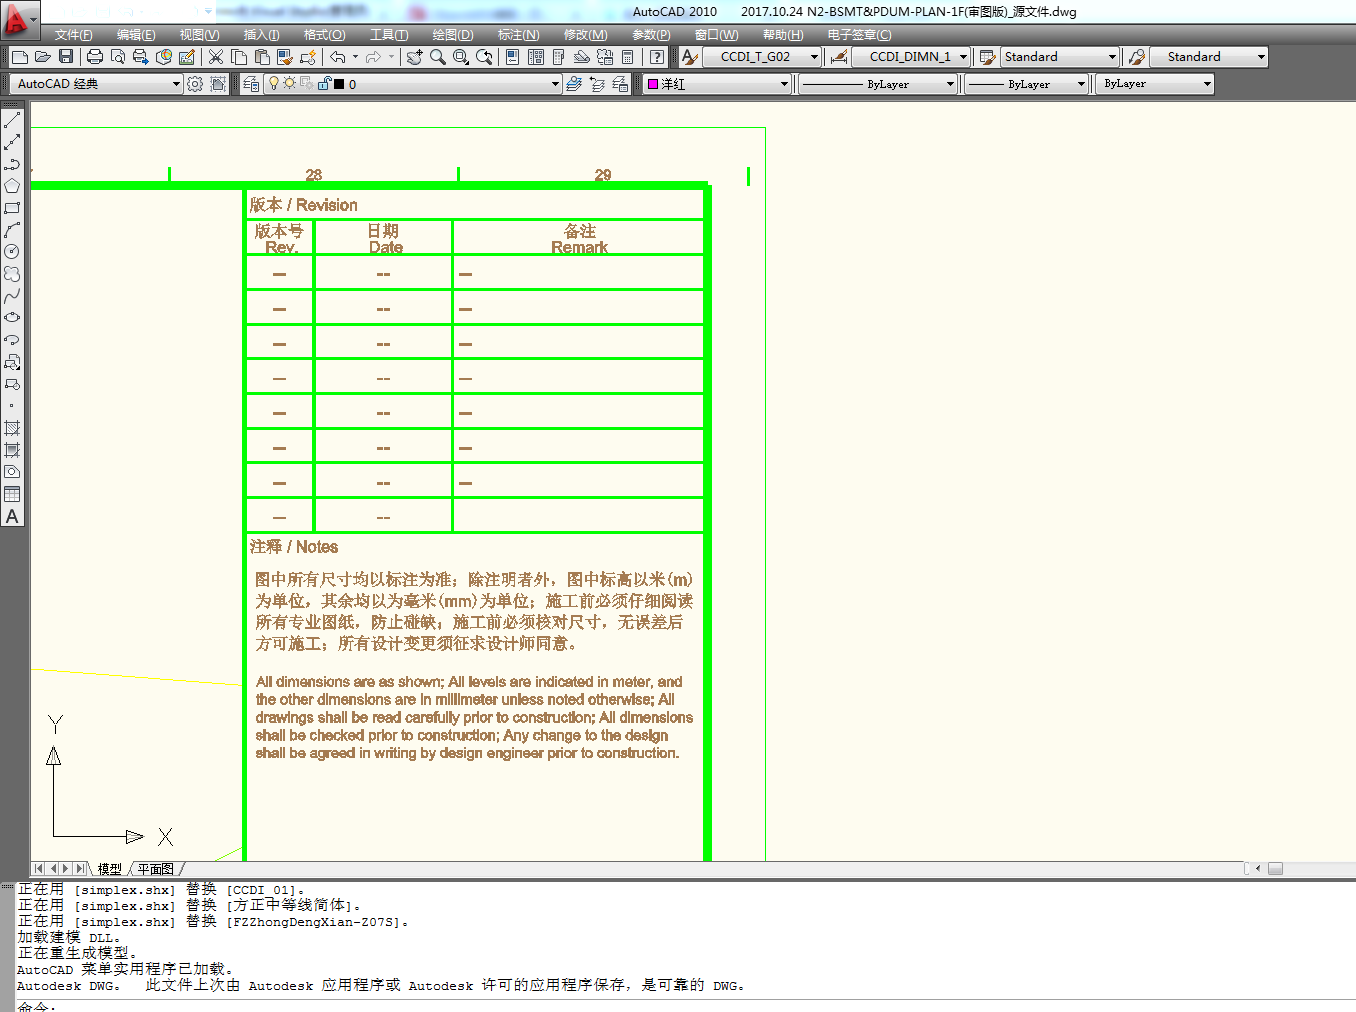The image size is (1356, 1012).
Task: Click the Publish icon
Action: point(141,57)
